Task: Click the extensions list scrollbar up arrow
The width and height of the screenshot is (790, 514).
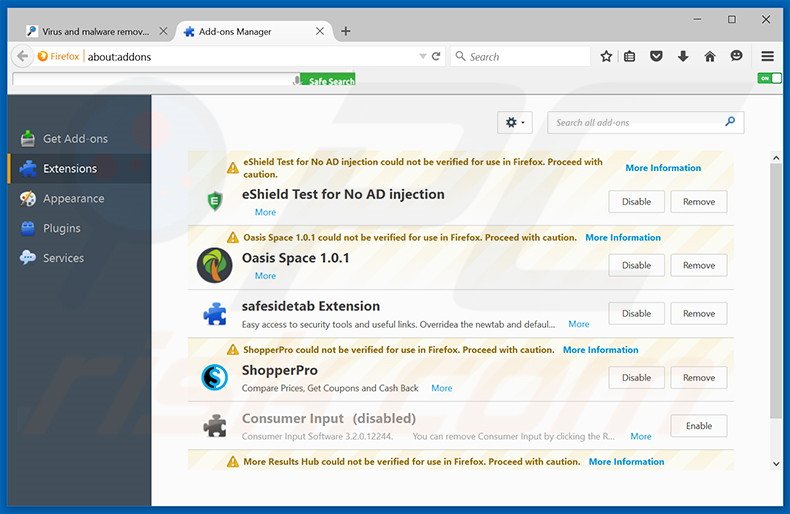Action: 776,158
